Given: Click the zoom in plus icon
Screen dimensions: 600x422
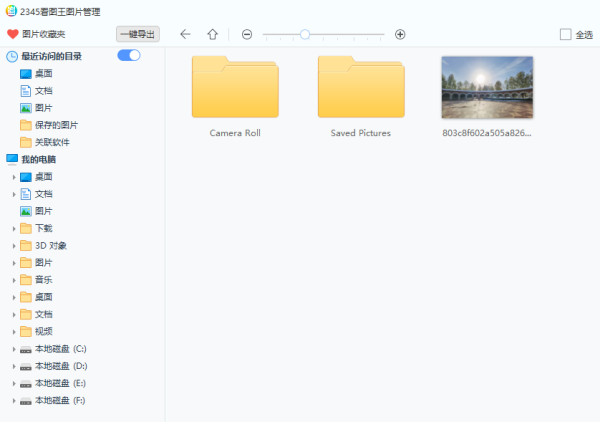Looking at the screenshot, I should point(400,34).
